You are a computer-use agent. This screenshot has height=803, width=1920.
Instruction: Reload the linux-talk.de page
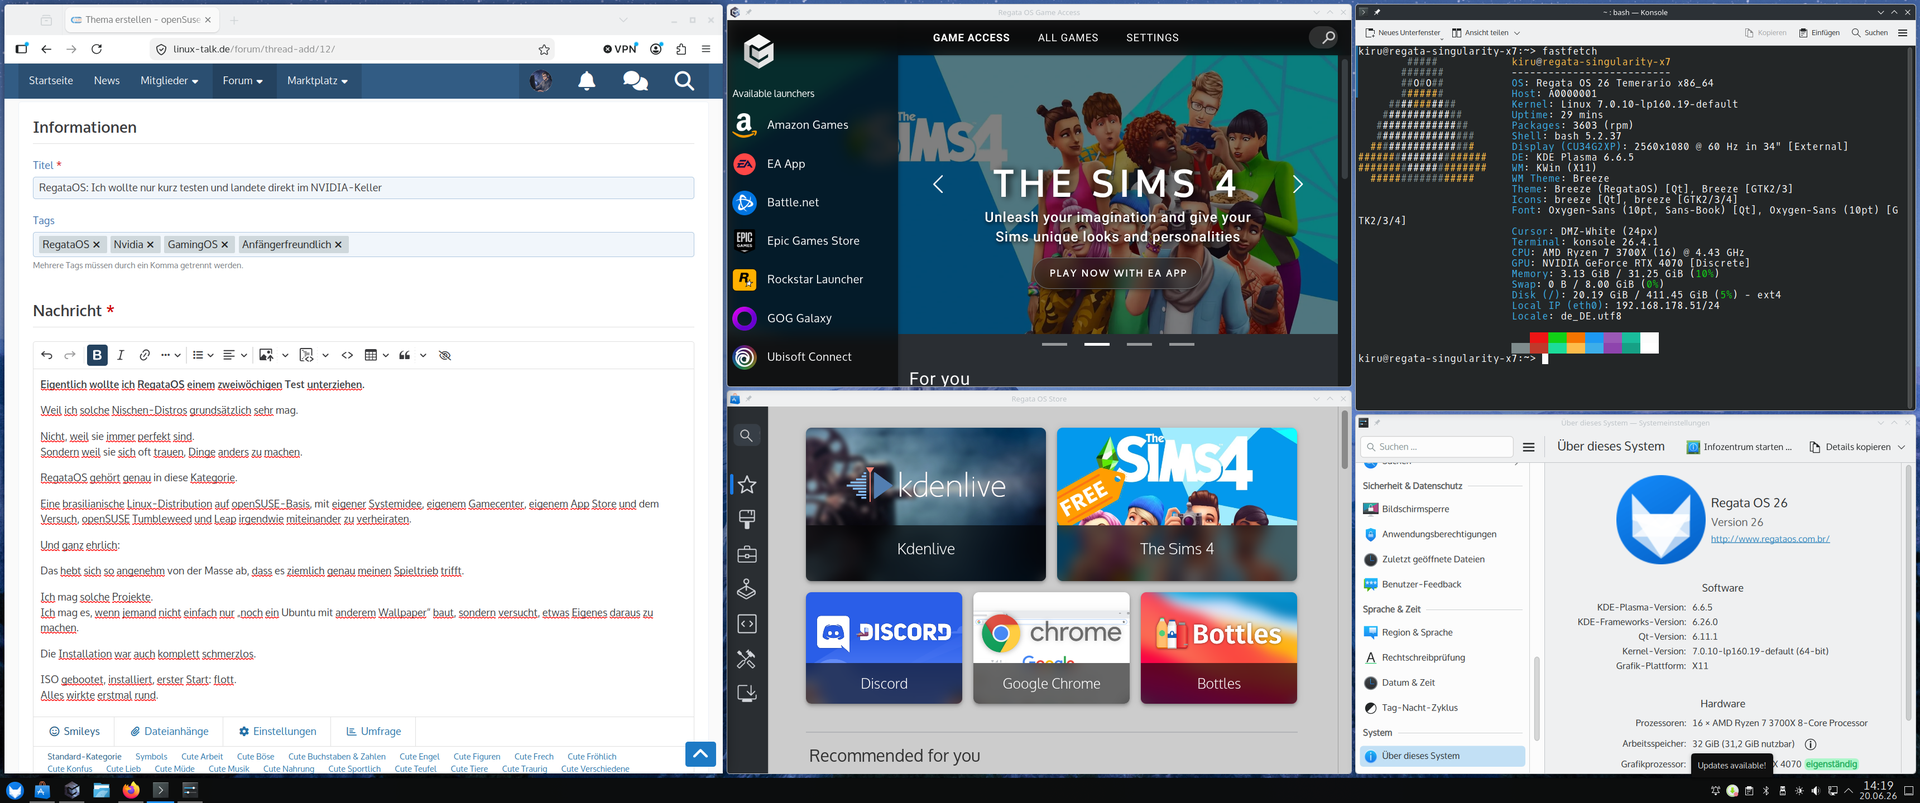[97, 49]
